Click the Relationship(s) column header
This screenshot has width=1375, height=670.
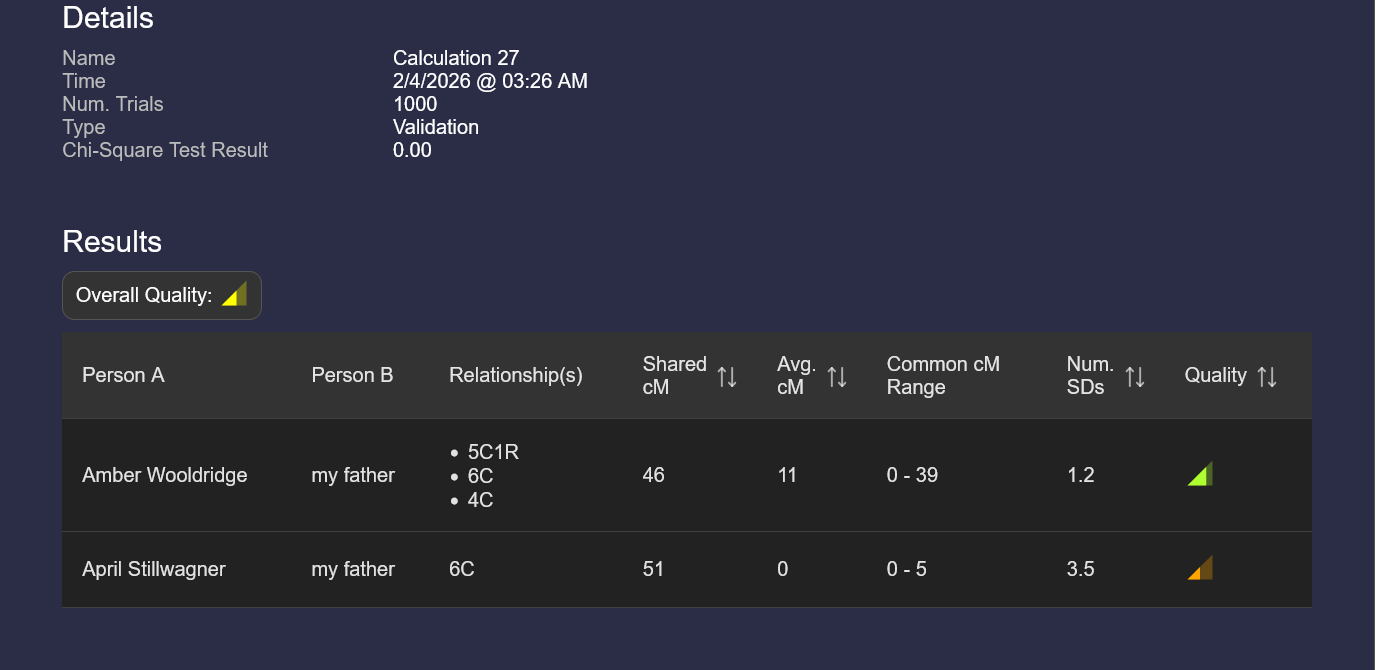(515, 375)
